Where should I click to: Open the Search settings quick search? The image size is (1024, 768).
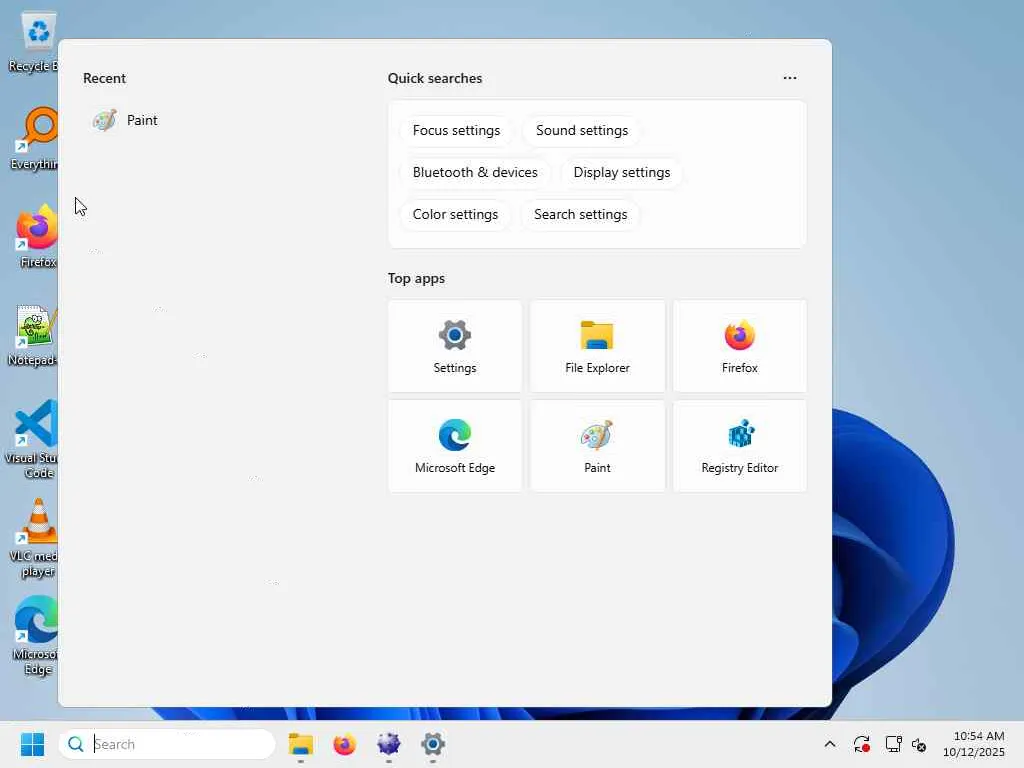tap(580, 214)
